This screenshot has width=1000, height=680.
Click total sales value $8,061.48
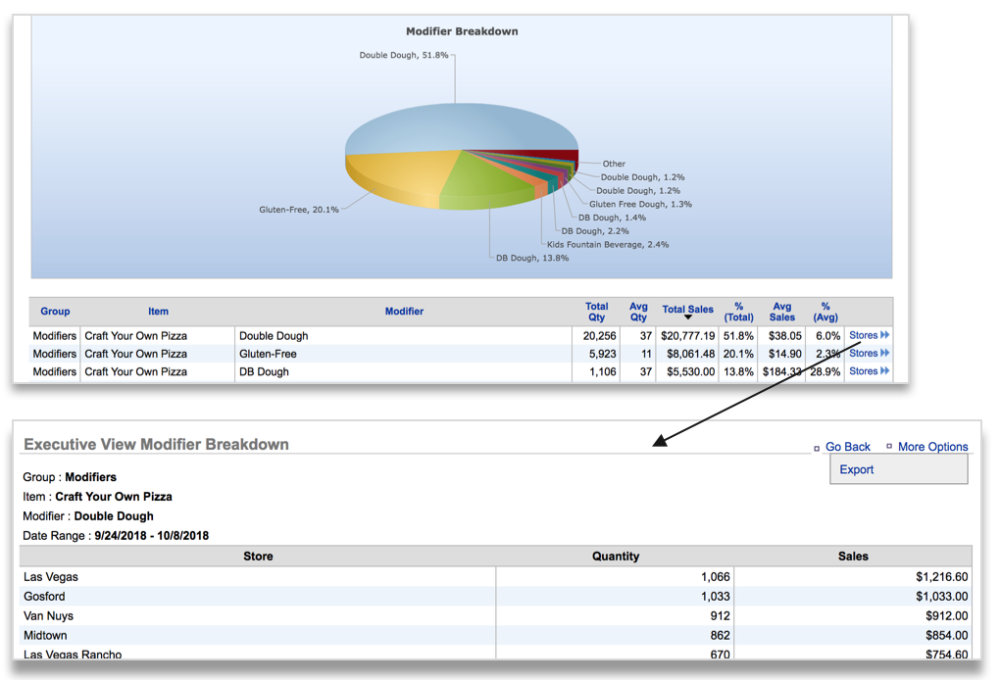[x=691, y=353]
